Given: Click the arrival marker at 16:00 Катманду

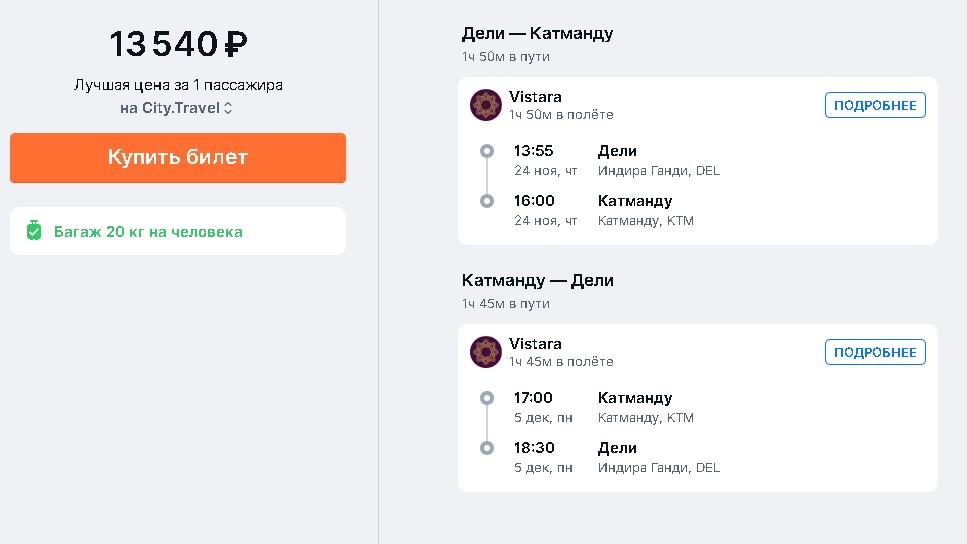Looking at the screenshot, I should (x=487, y=201).
